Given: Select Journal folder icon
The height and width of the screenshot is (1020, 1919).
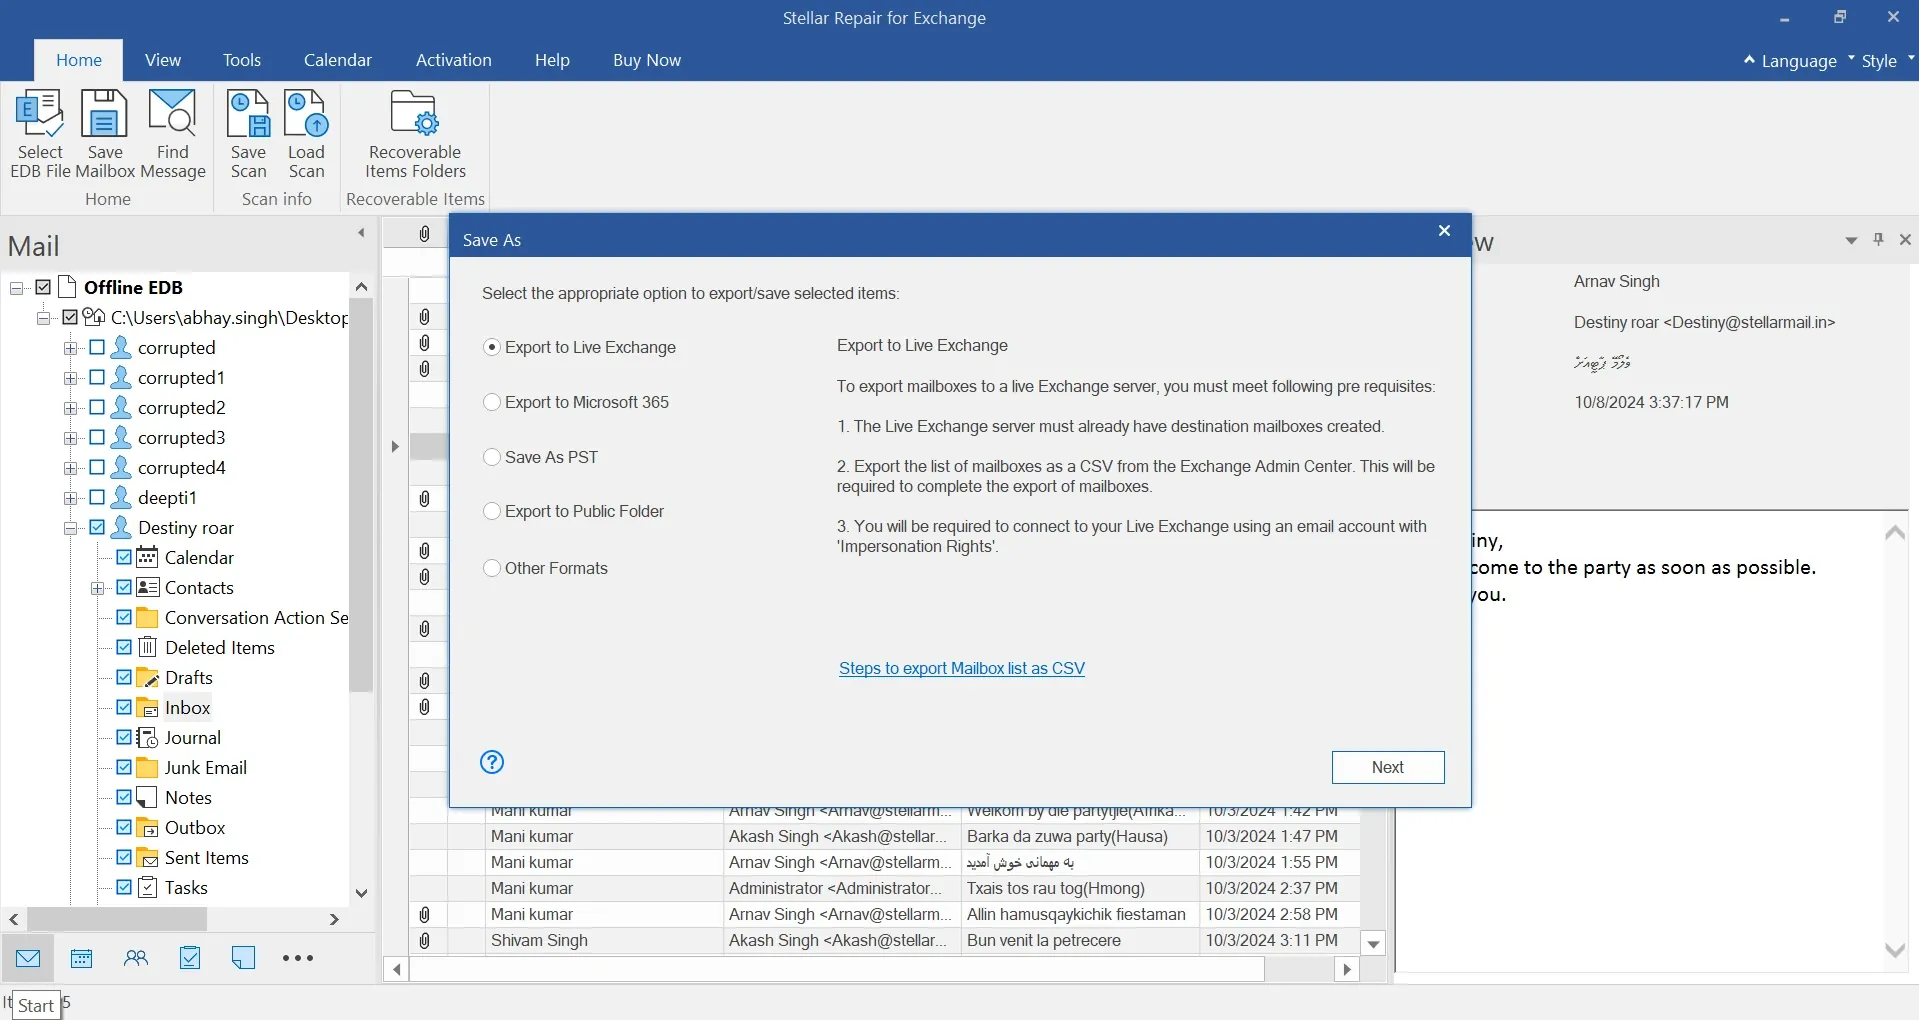Looking at the screenshot, I should 147,737.
